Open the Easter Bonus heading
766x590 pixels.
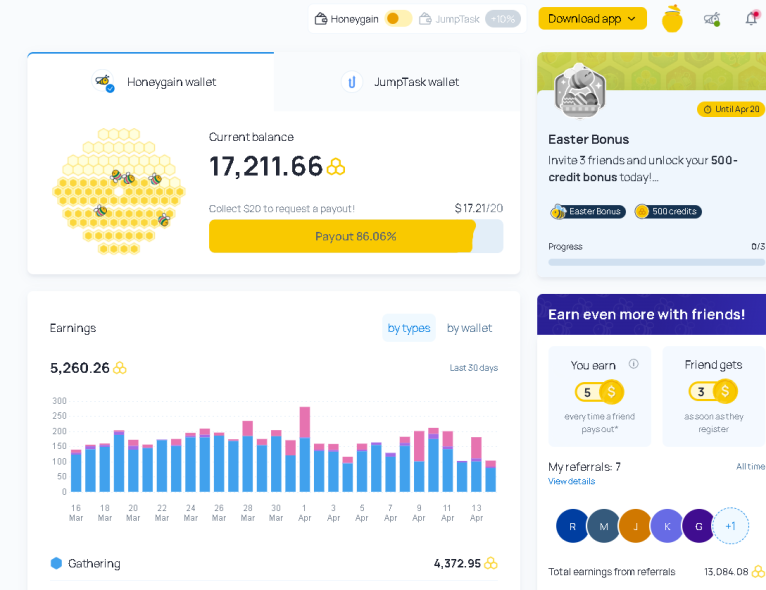point(588,140)
